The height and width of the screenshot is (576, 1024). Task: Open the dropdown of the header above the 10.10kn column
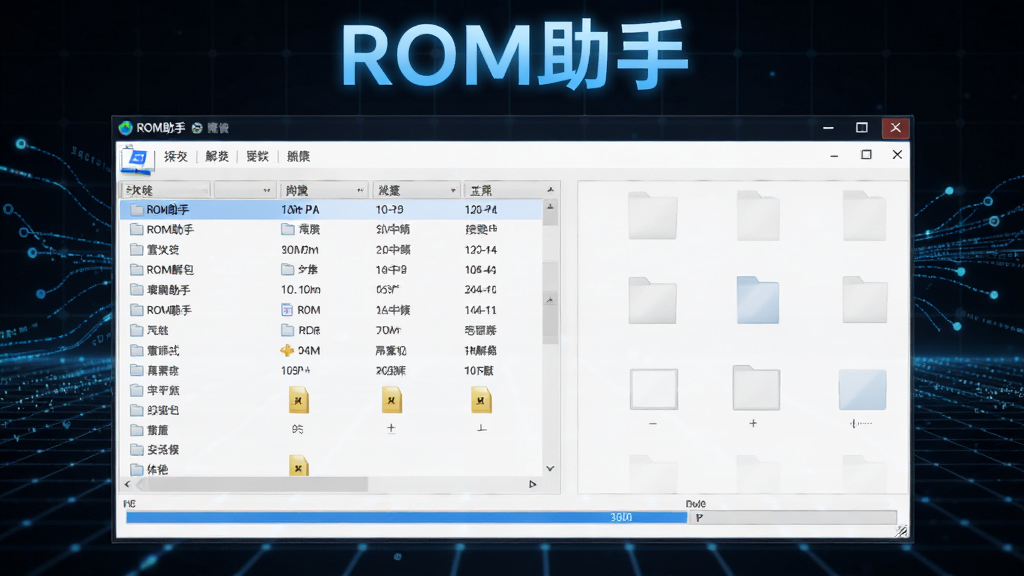coord(360,190)
